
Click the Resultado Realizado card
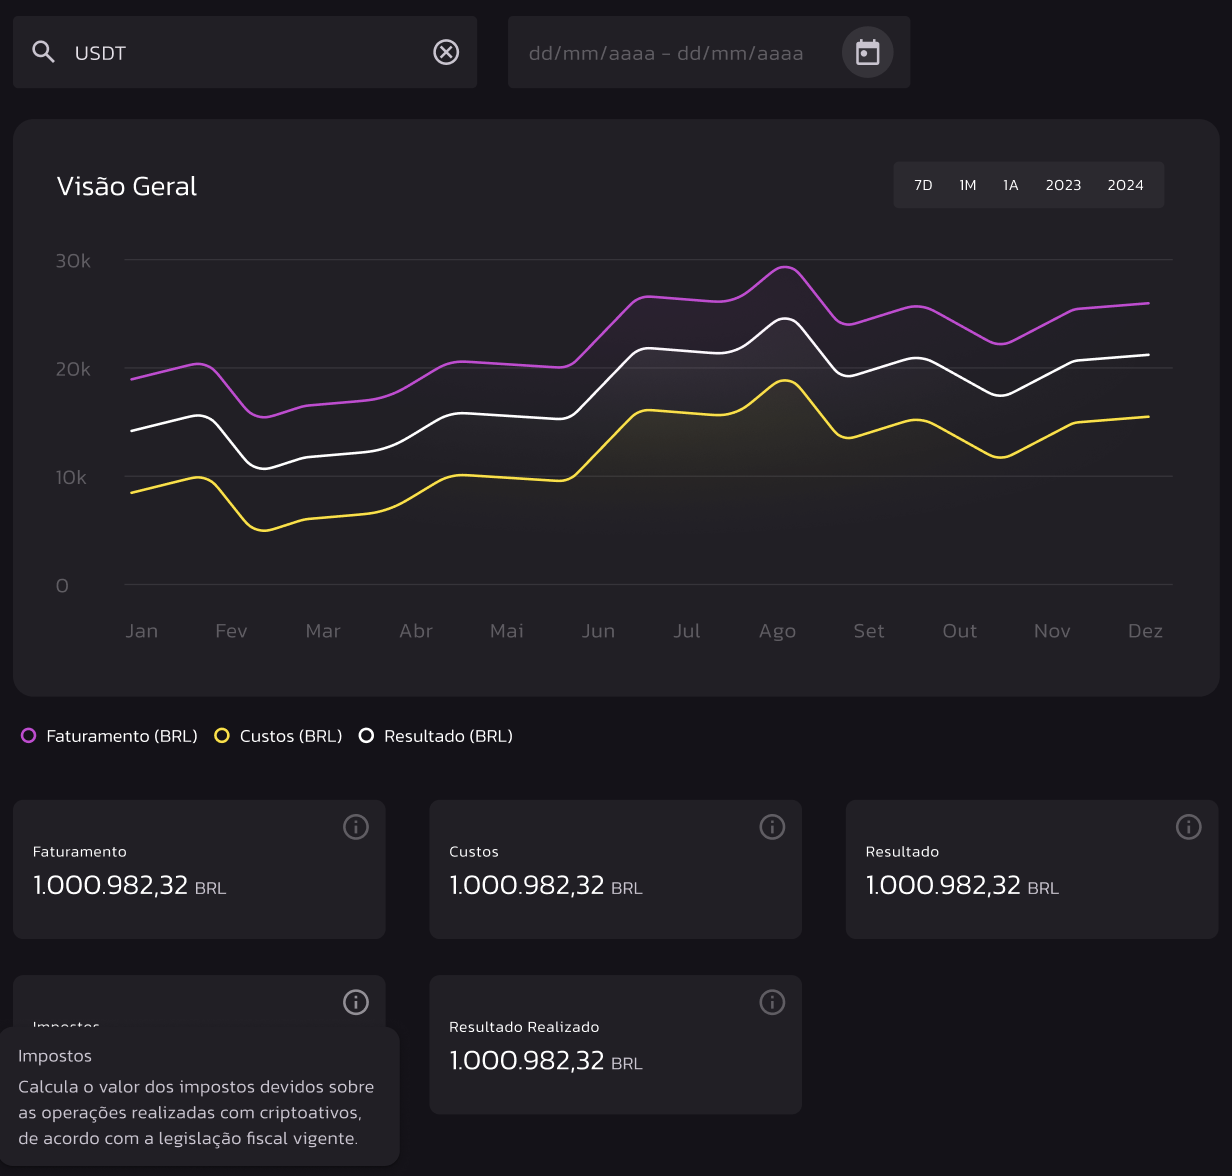tap(615, 1044)
